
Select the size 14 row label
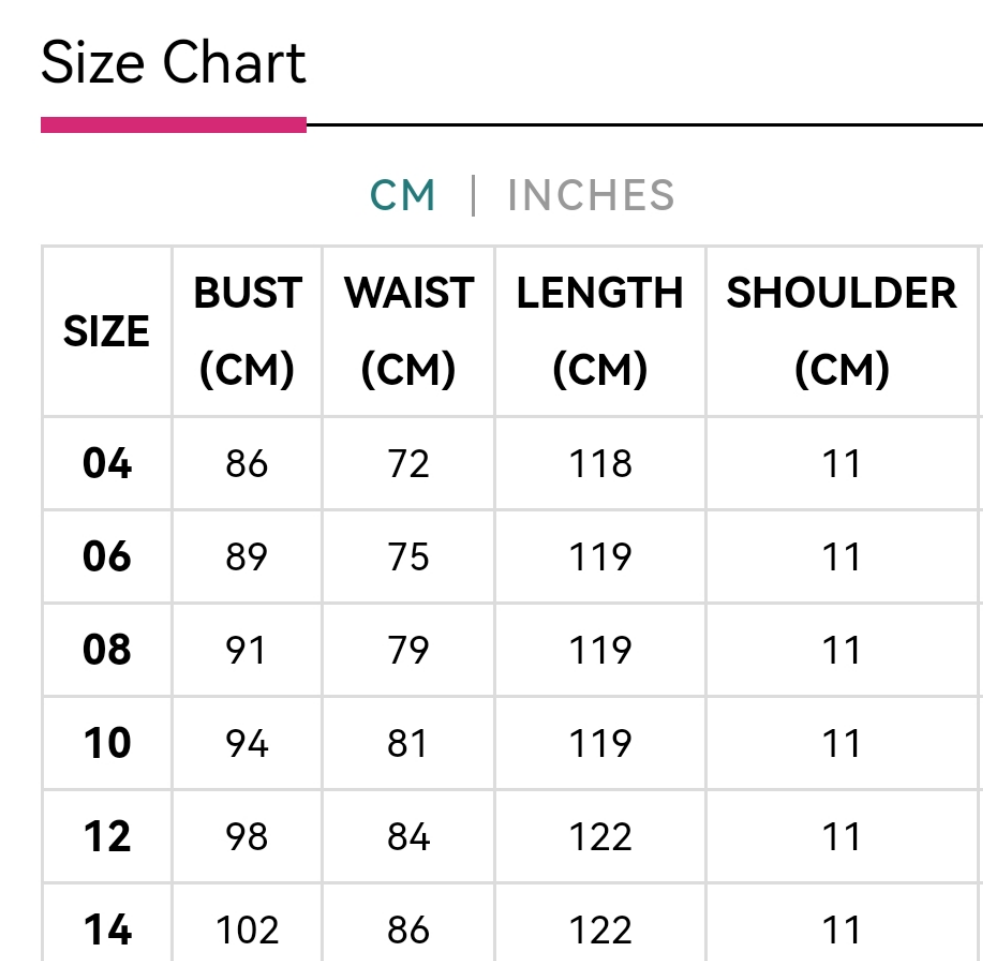point(106,930)
